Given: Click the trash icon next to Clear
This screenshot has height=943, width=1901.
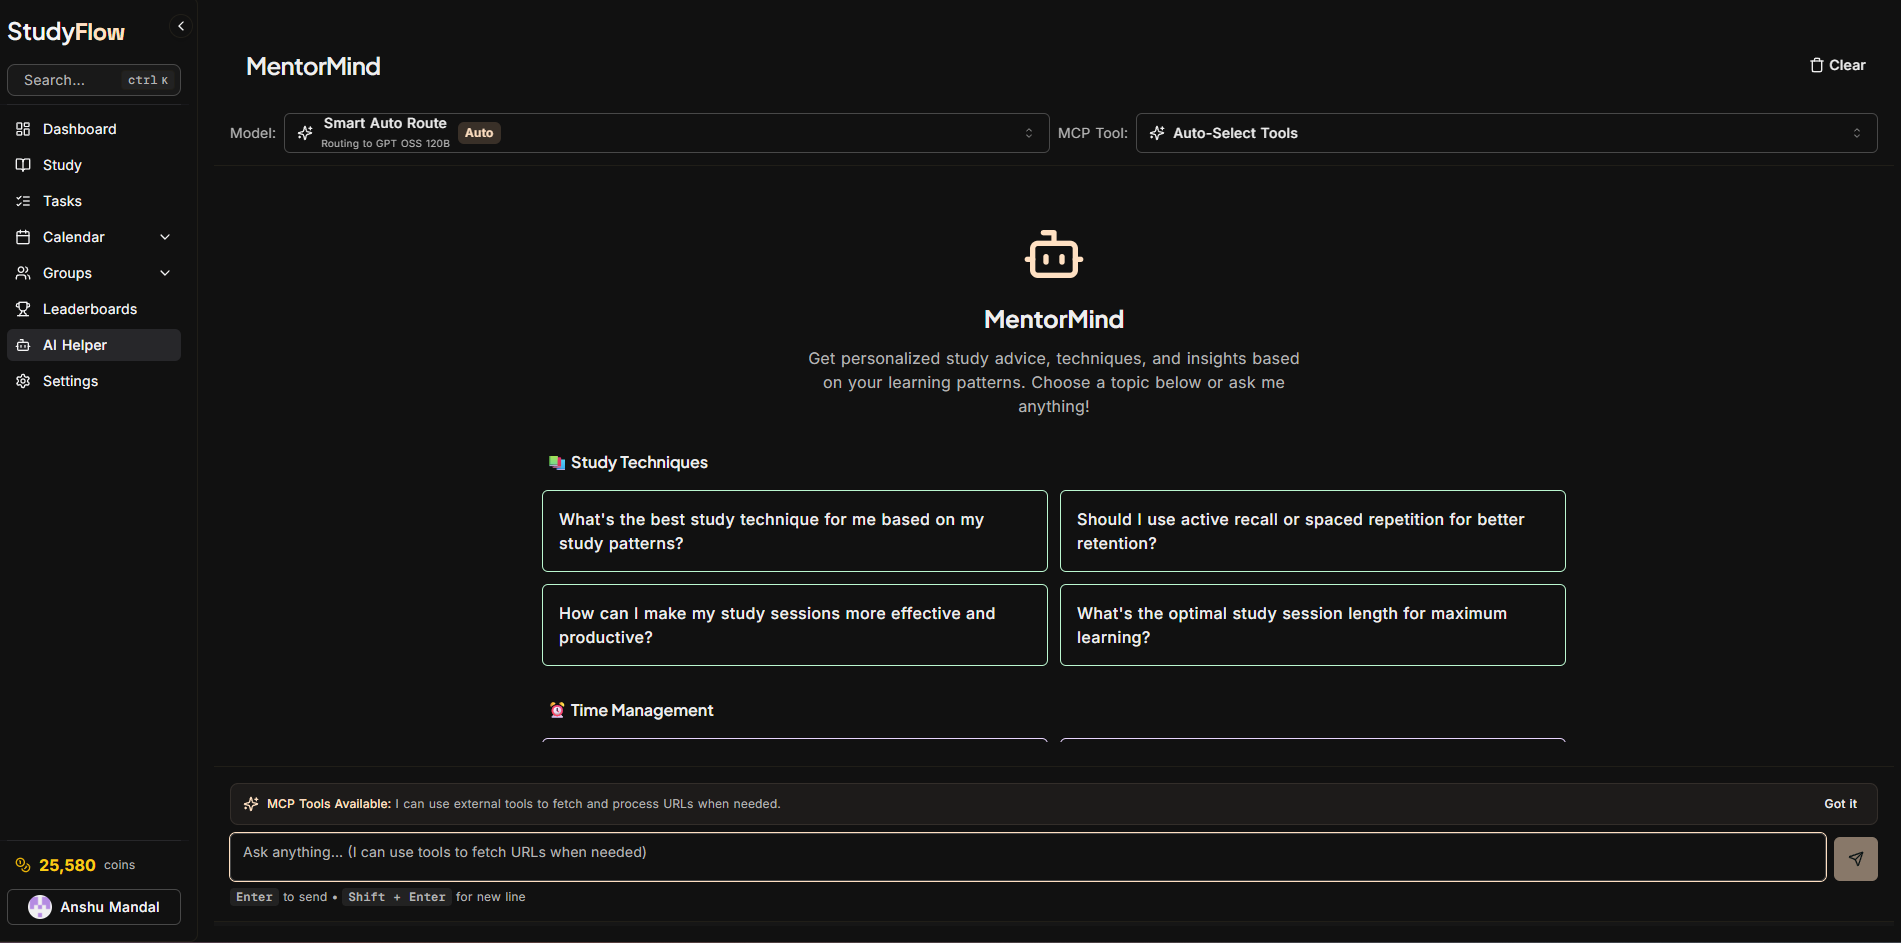Looking at the screenshot, I should (x=1816, y=64).
